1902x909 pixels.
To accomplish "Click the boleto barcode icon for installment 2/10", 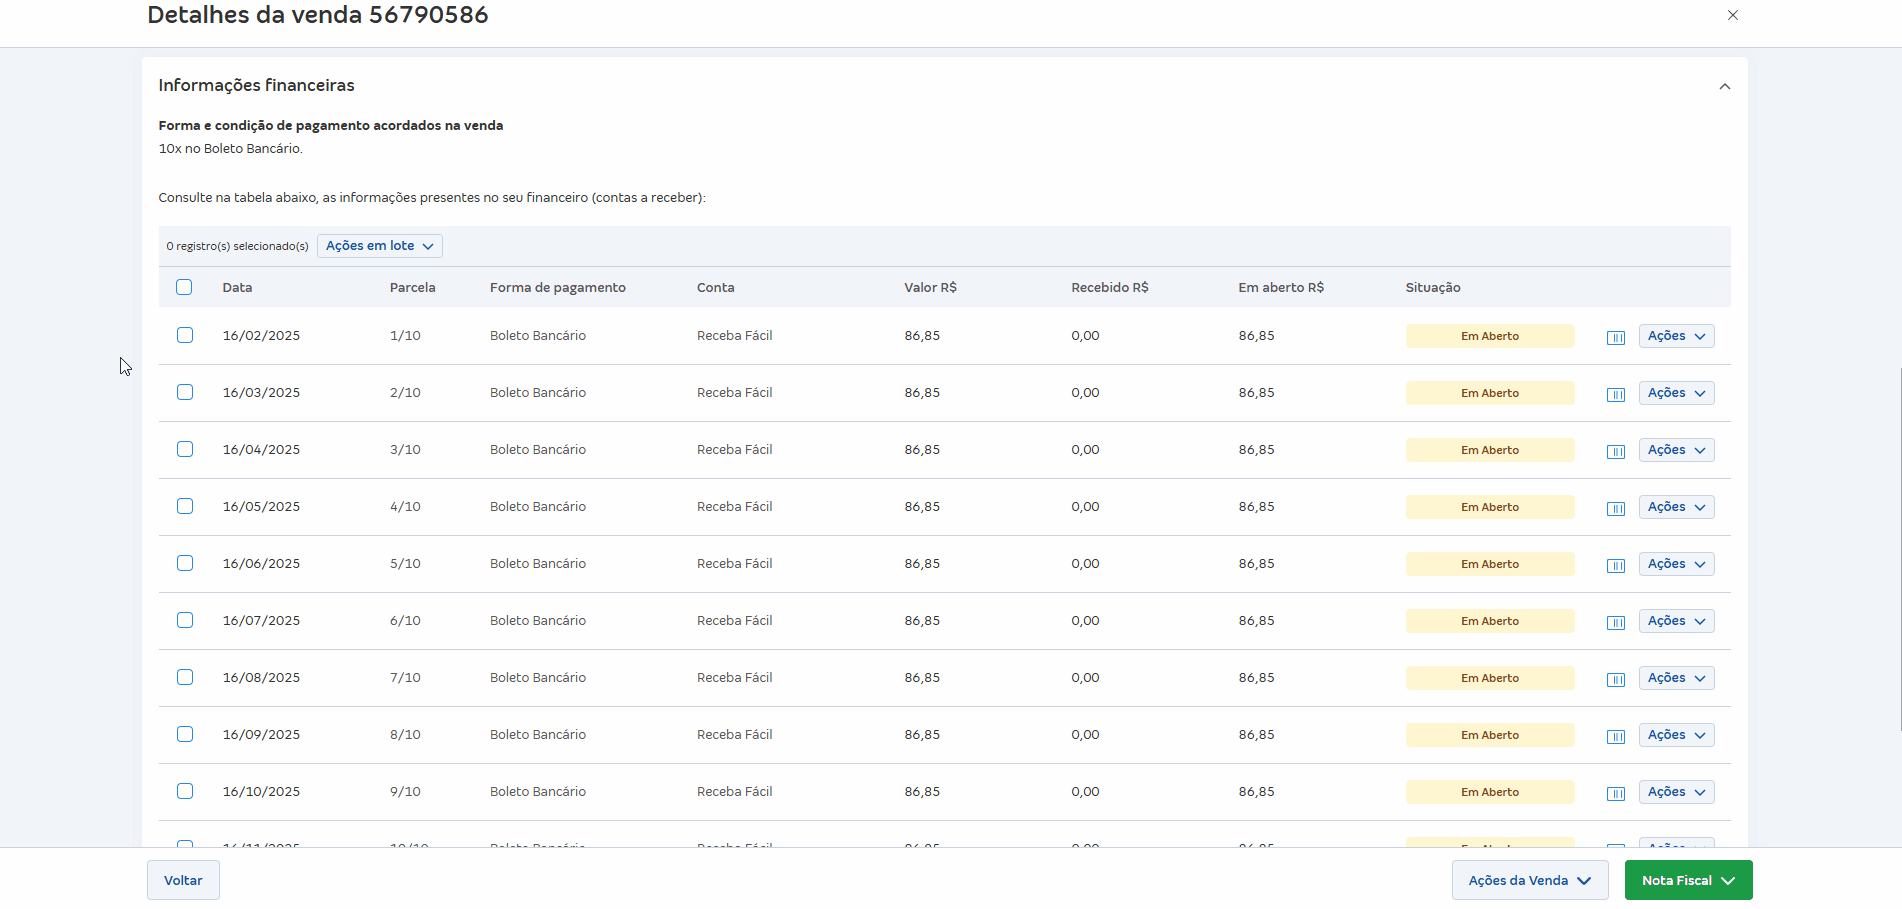I will point(1615,394).
